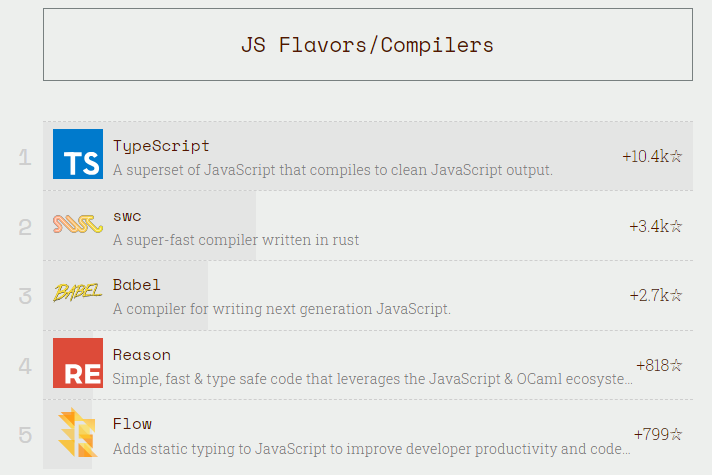The image size is (712, 475).
Task: Click the star icon beside +3.4k
Action: click(x=676, y=227)
